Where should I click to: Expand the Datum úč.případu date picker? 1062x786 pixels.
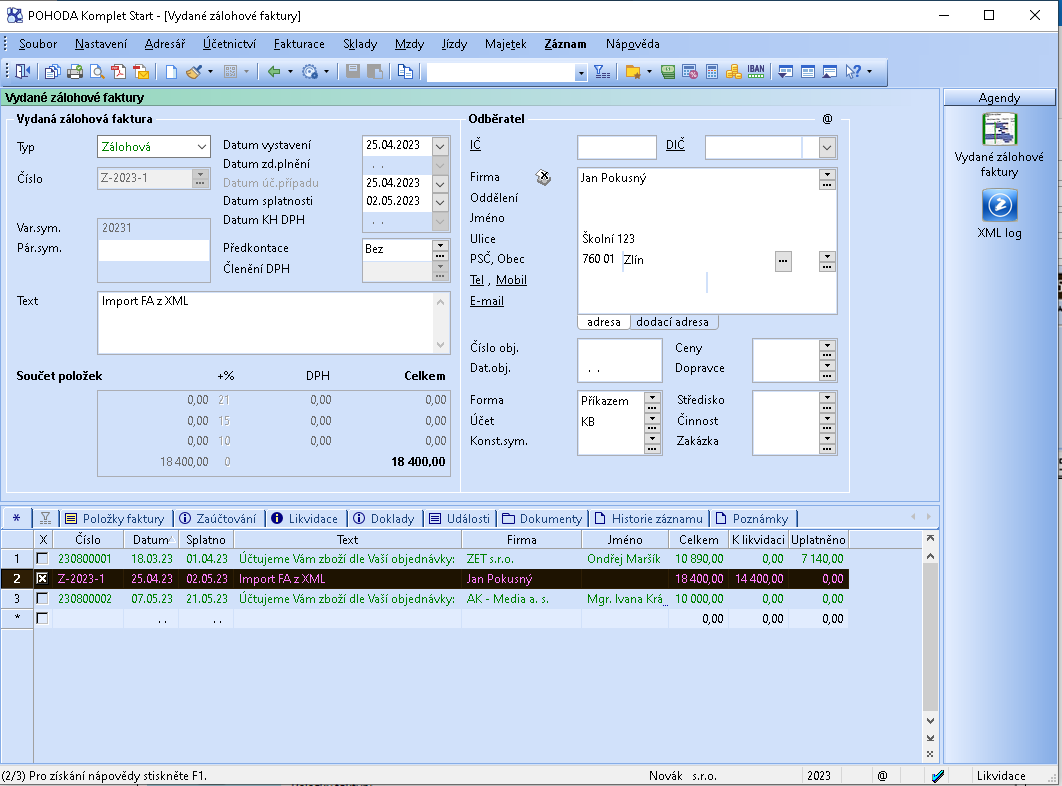(440, 184)
